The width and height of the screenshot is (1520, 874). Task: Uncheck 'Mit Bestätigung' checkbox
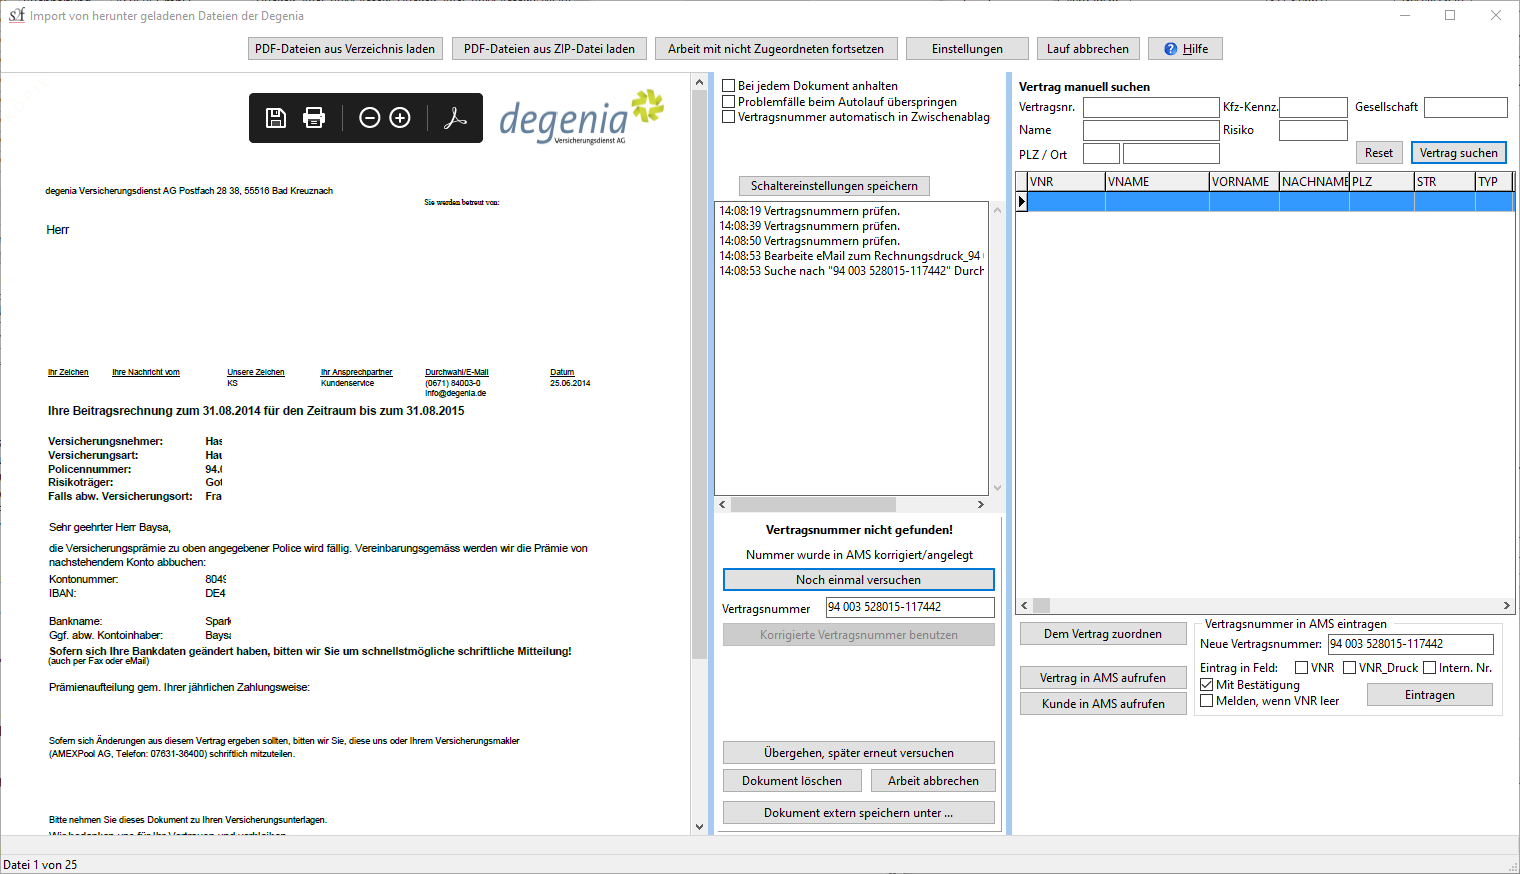tap(1206, 685)
